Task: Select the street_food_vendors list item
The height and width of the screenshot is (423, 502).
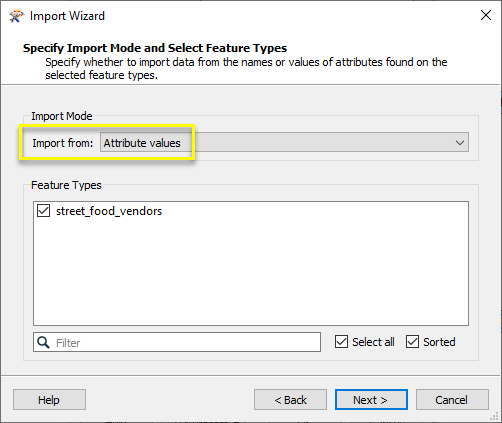Action: (109, 211)
